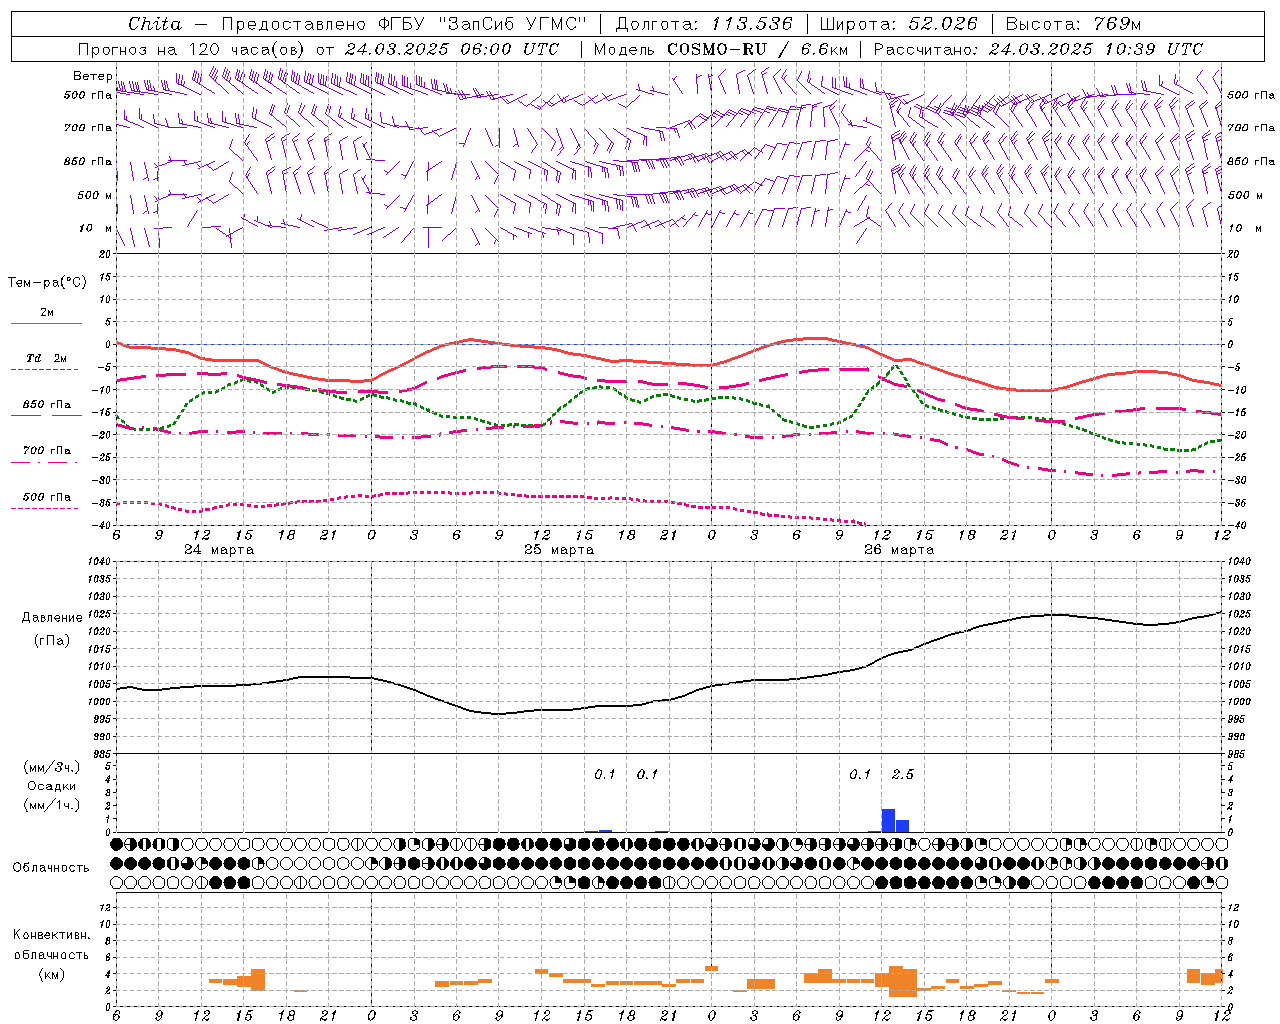Select the model name "COSMO-RU / 6.6км"
Viewport: 1280px width, 1024px height.
tap(758, 49)
